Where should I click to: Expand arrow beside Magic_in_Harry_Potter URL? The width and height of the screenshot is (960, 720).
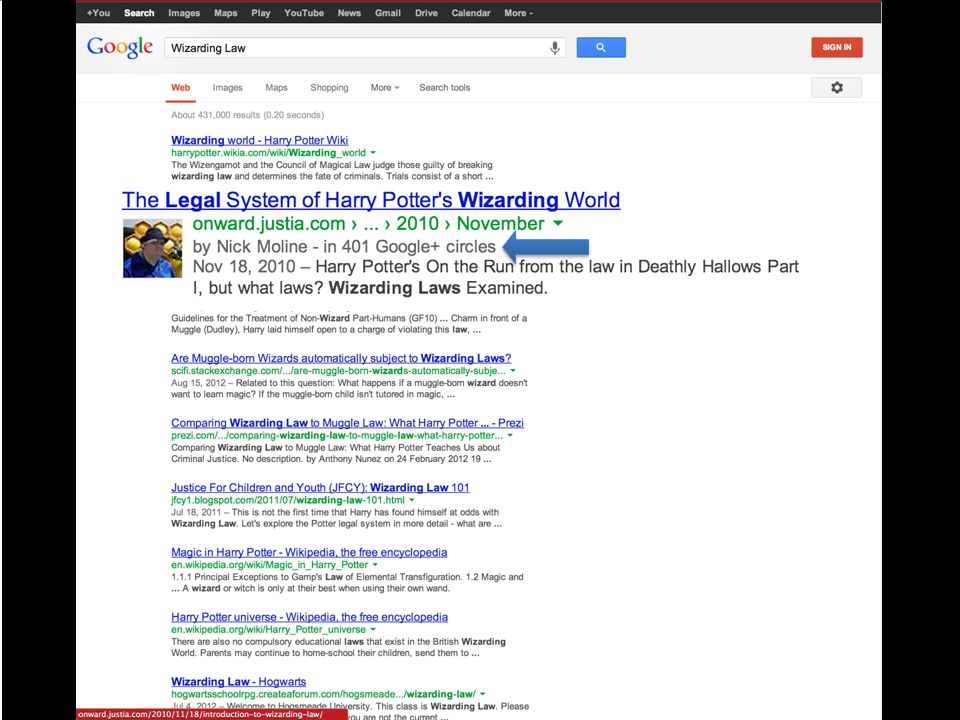point(375,564)
